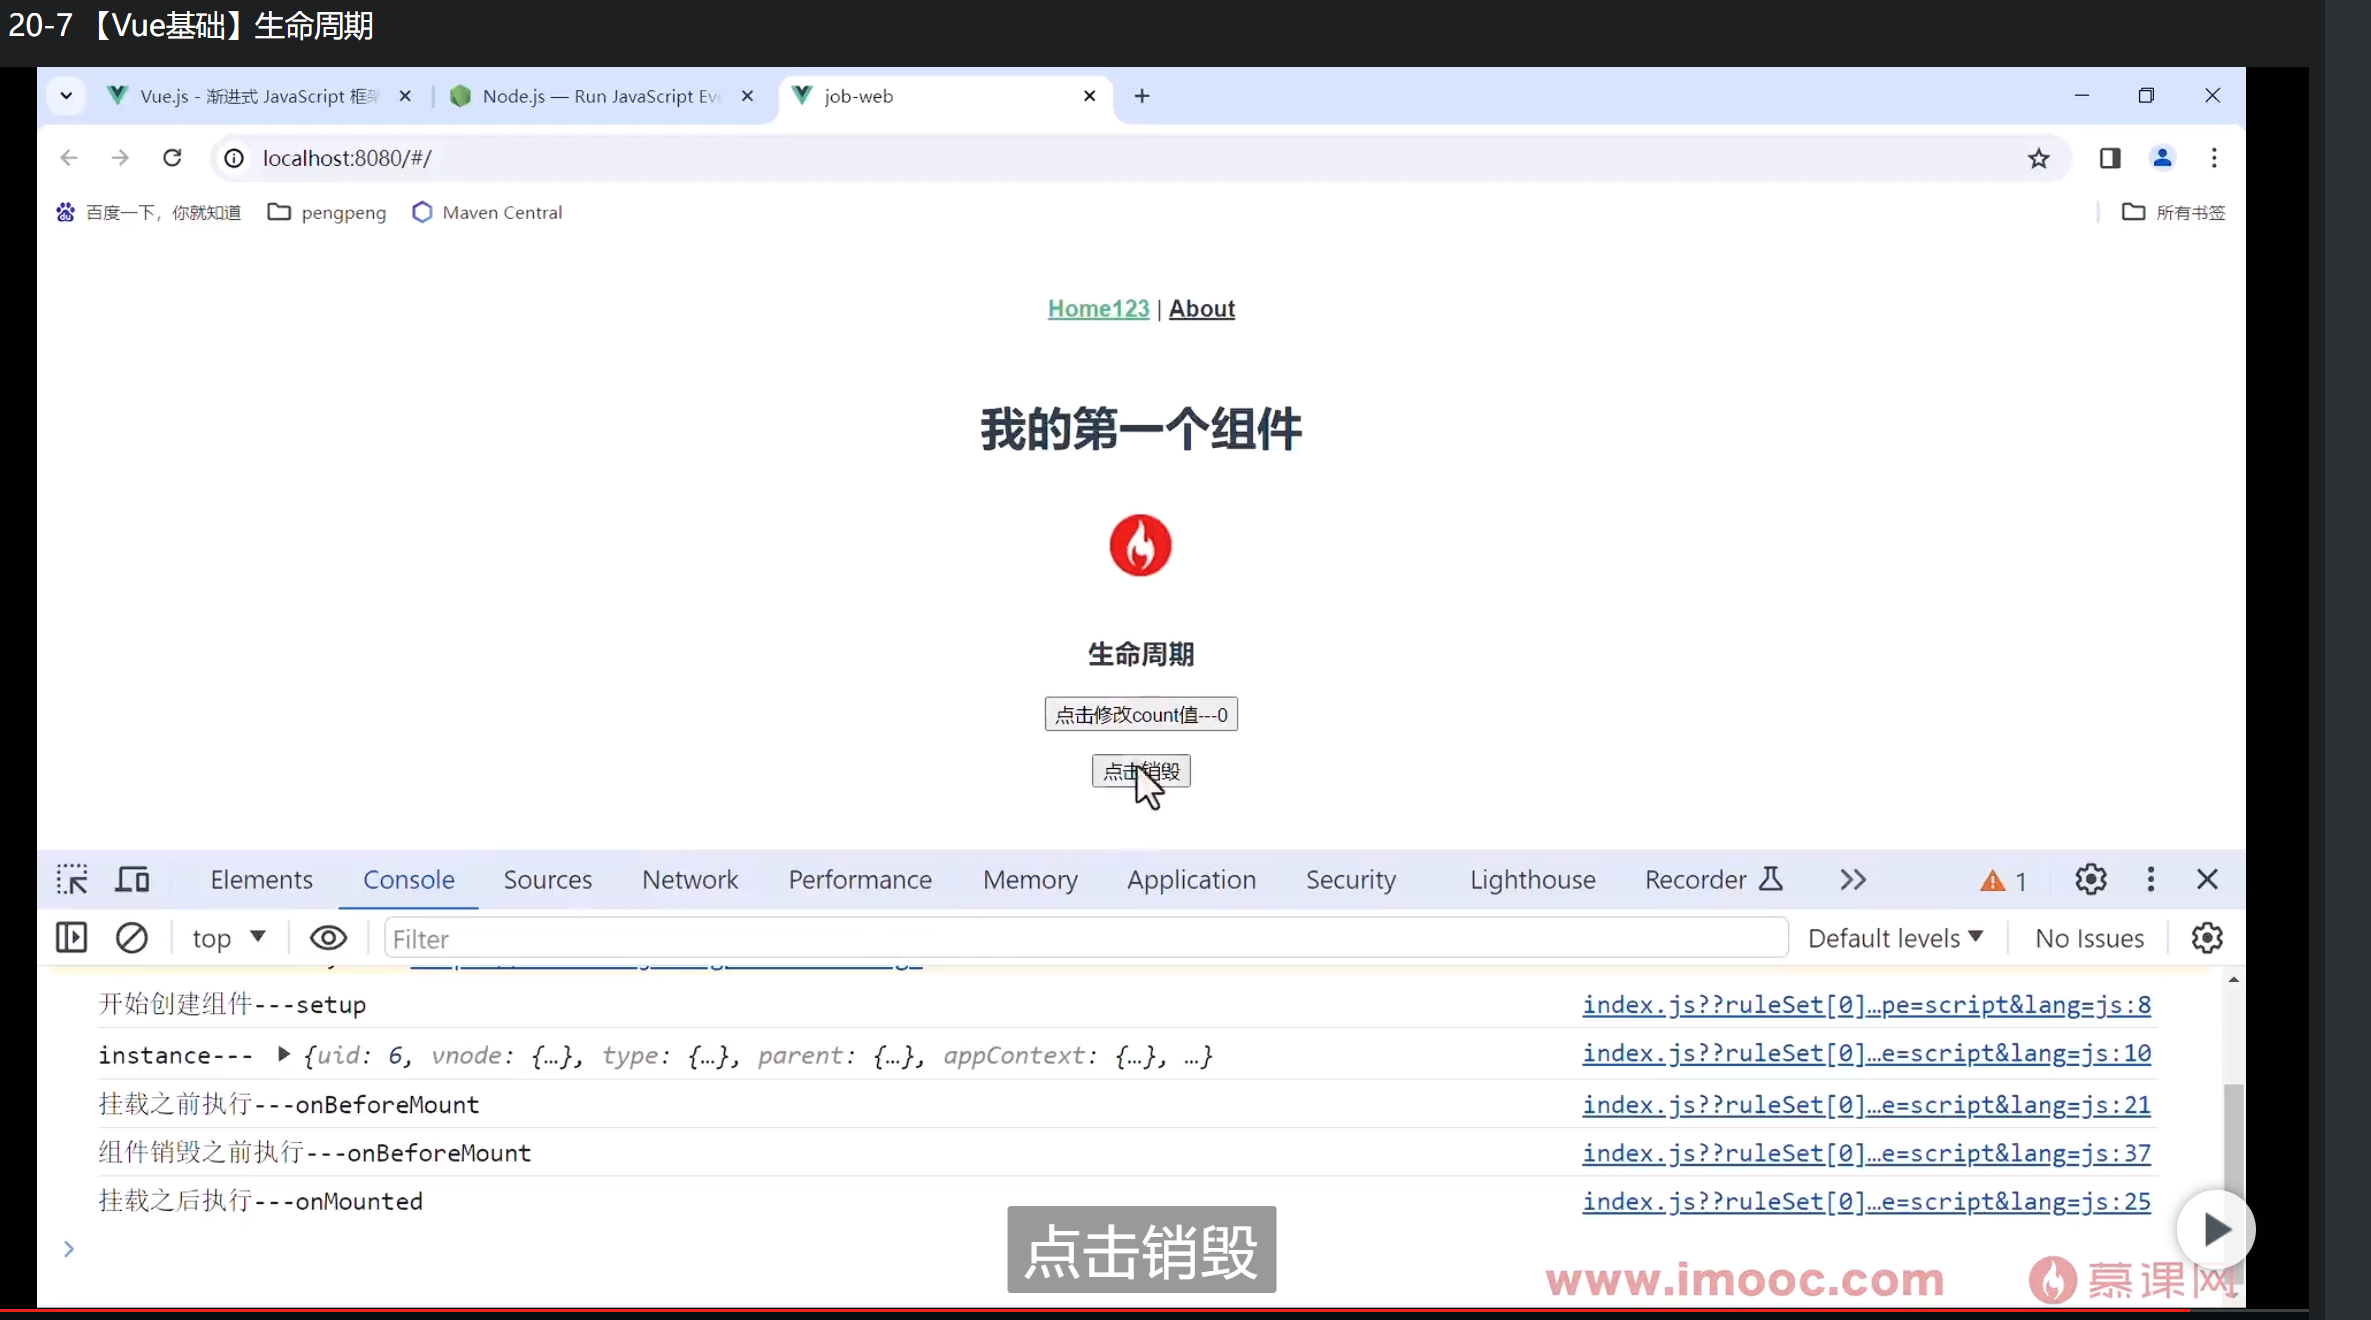
Task: Select the inspect element tool in DevTools
Action: tap(72, 880)
